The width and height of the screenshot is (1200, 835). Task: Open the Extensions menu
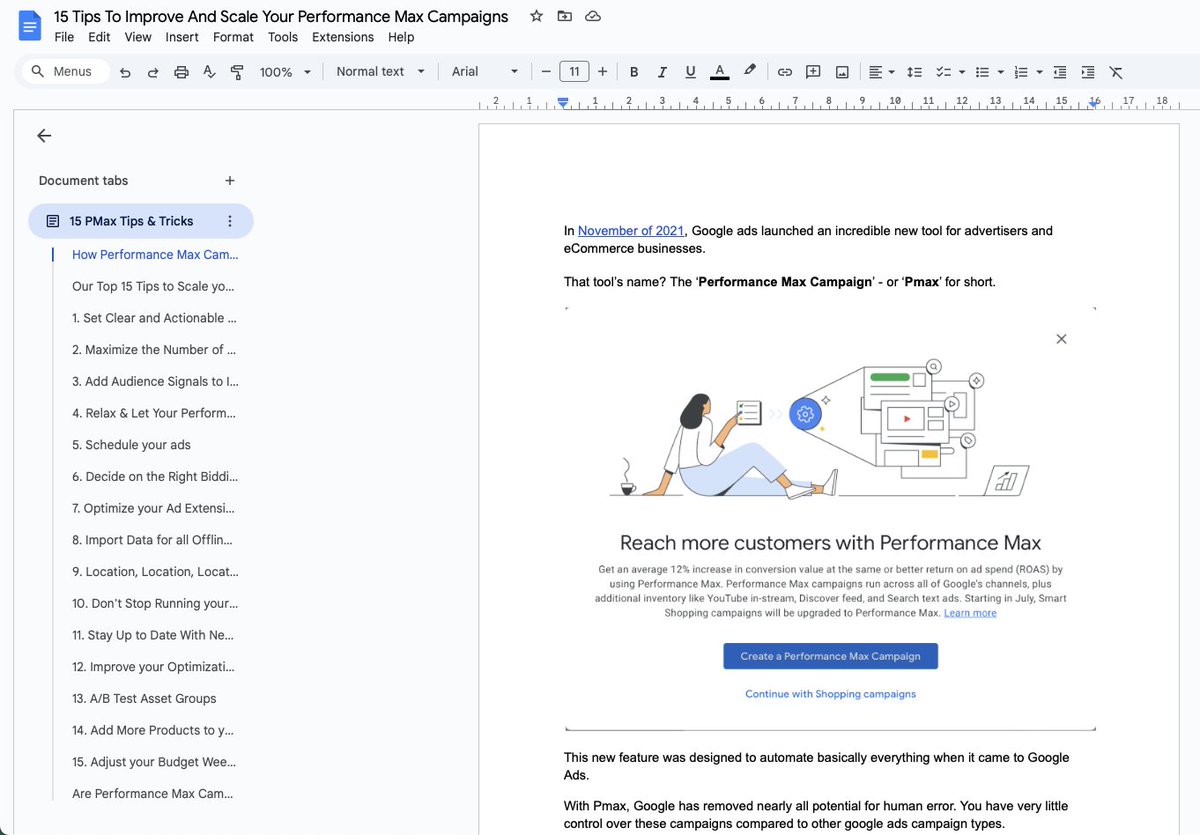click(x=343, y=37)
